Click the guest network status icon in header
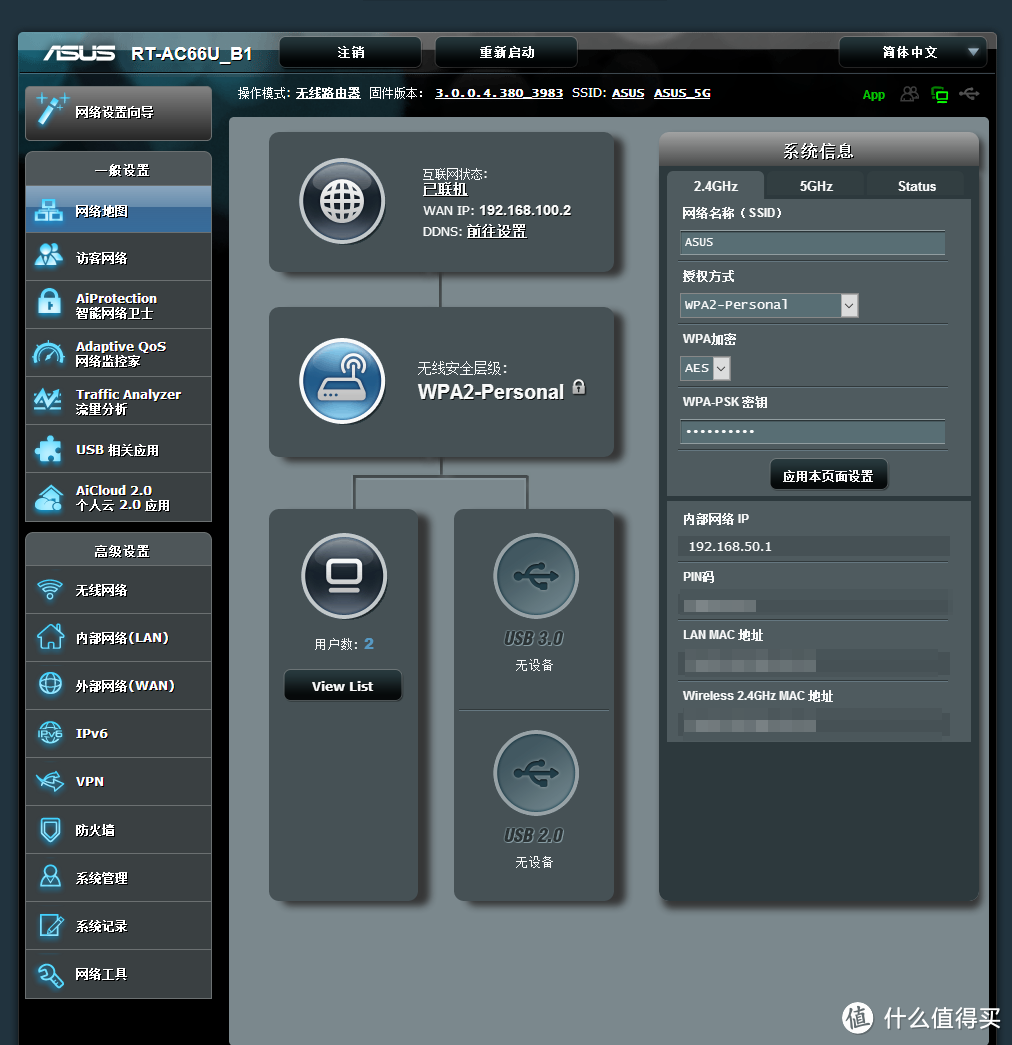 (x=909, y=94)
